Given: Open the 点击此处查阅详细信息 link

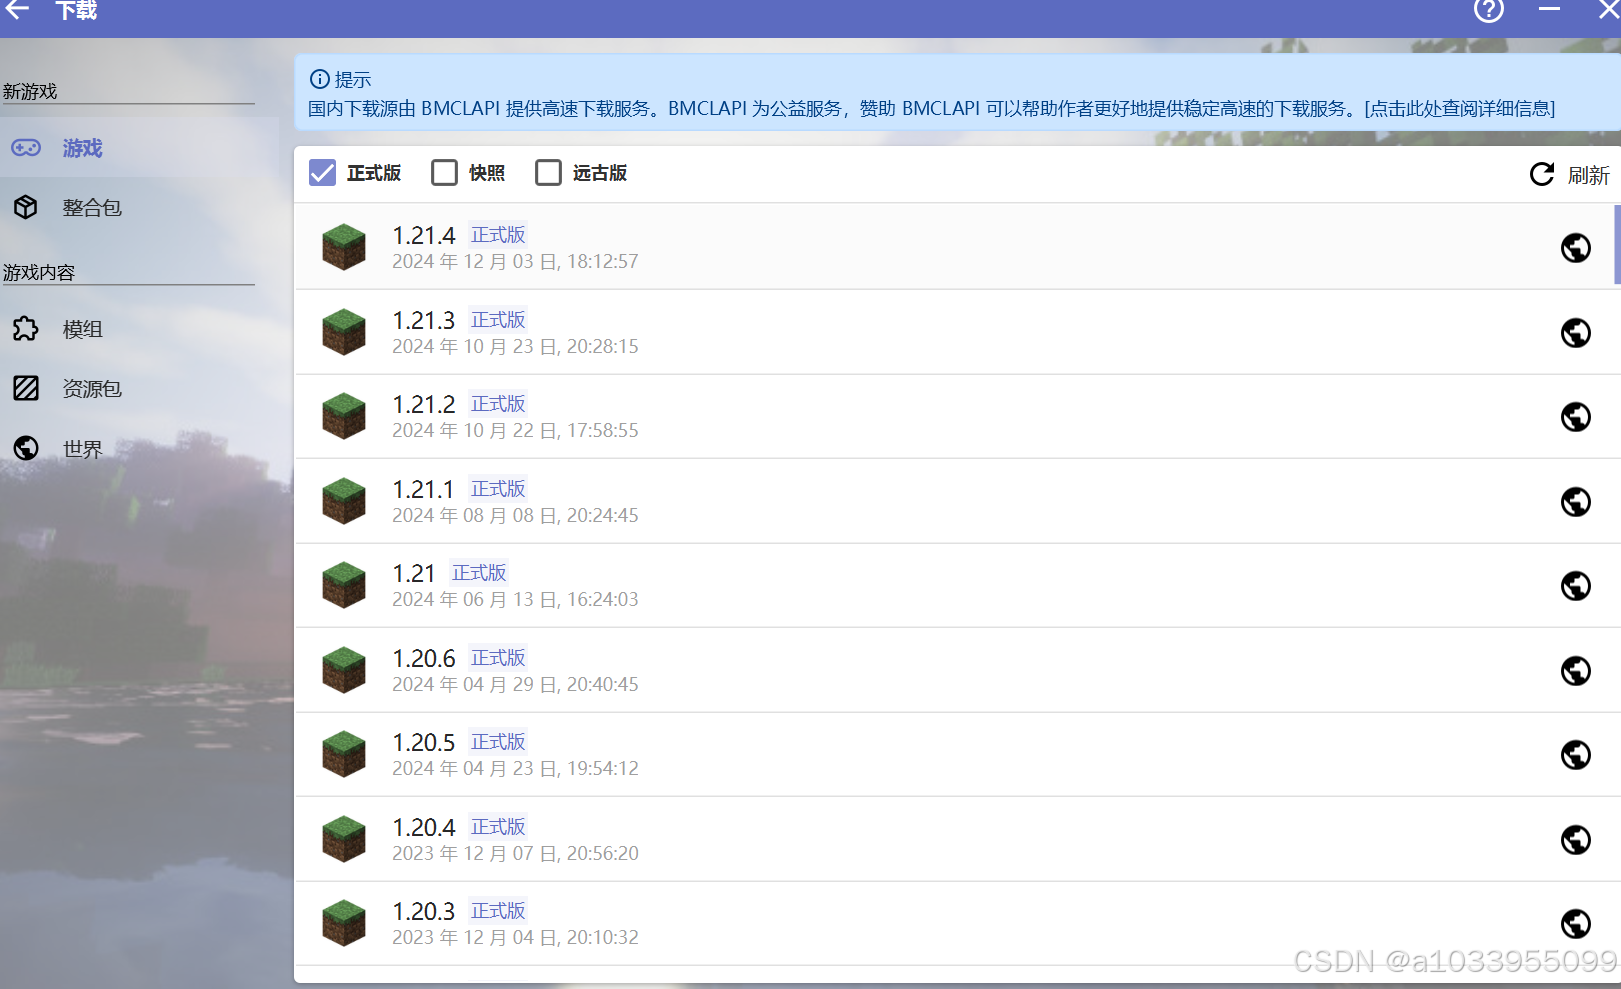Looking at the screenshot, I should click(x=1459, y=109).
